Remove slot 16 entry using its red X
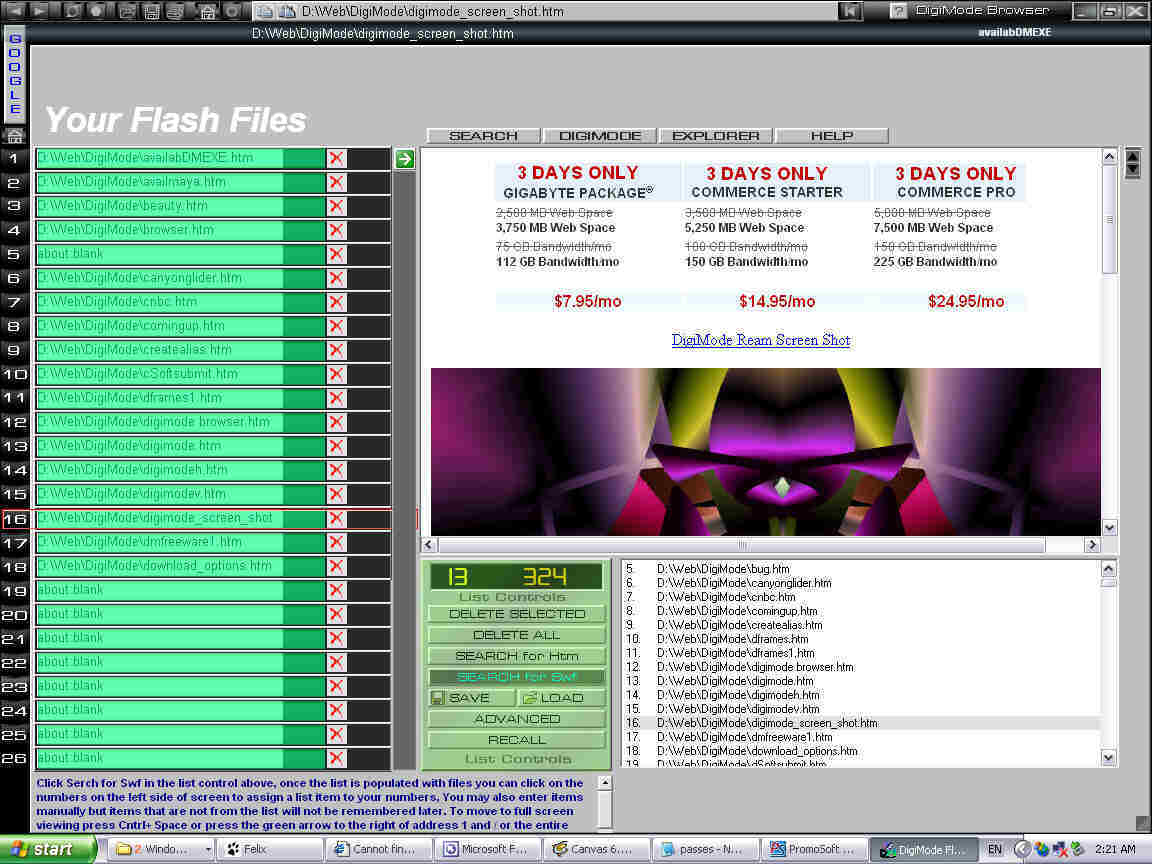 tap(336, 518)
